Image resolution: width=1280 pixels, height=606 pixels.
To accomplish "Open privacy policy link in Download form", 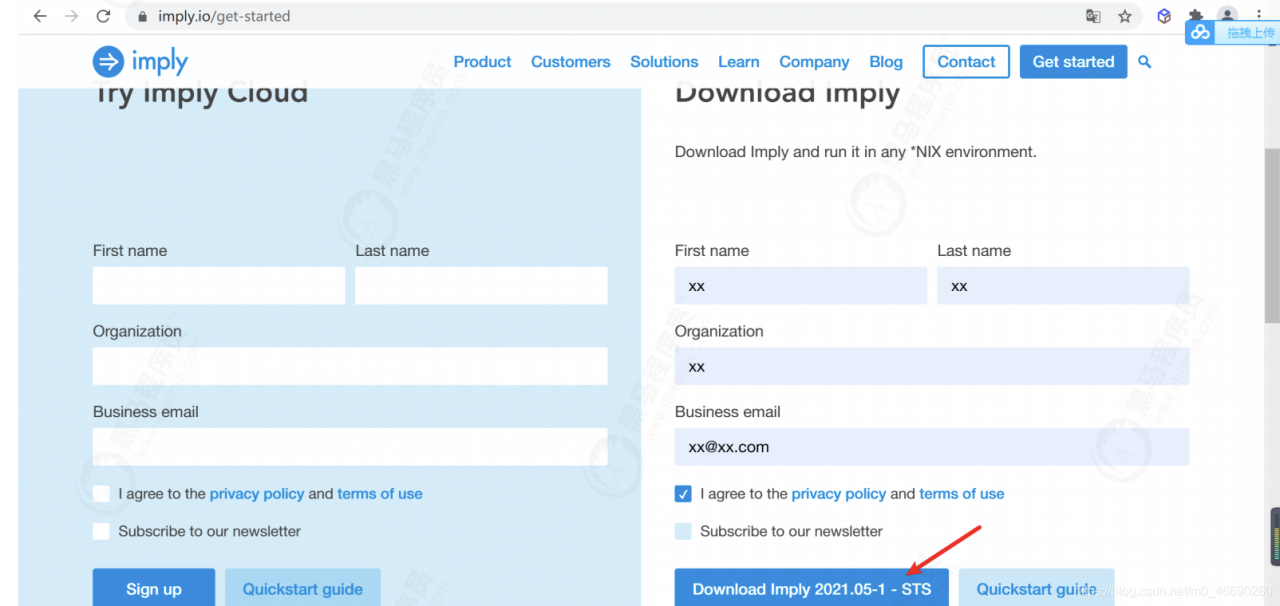I will pos(839,494).
